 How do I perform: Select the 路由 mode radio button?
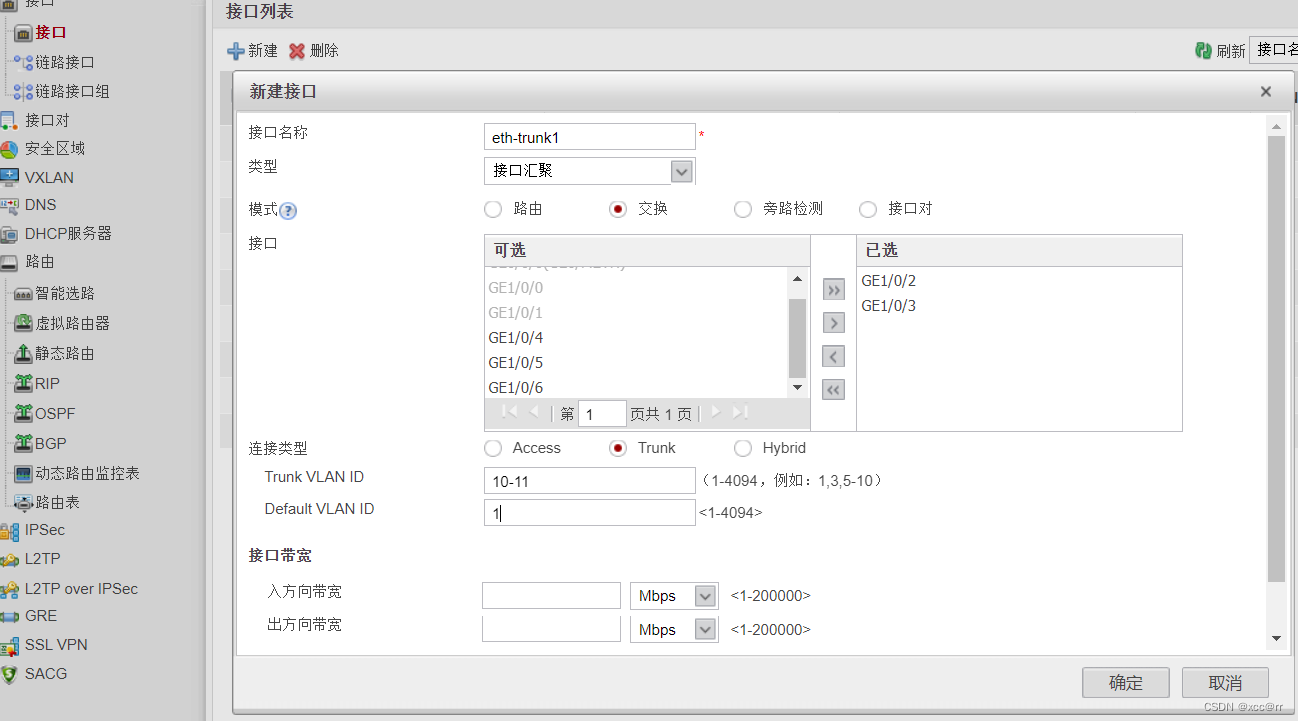coord(492,209)
